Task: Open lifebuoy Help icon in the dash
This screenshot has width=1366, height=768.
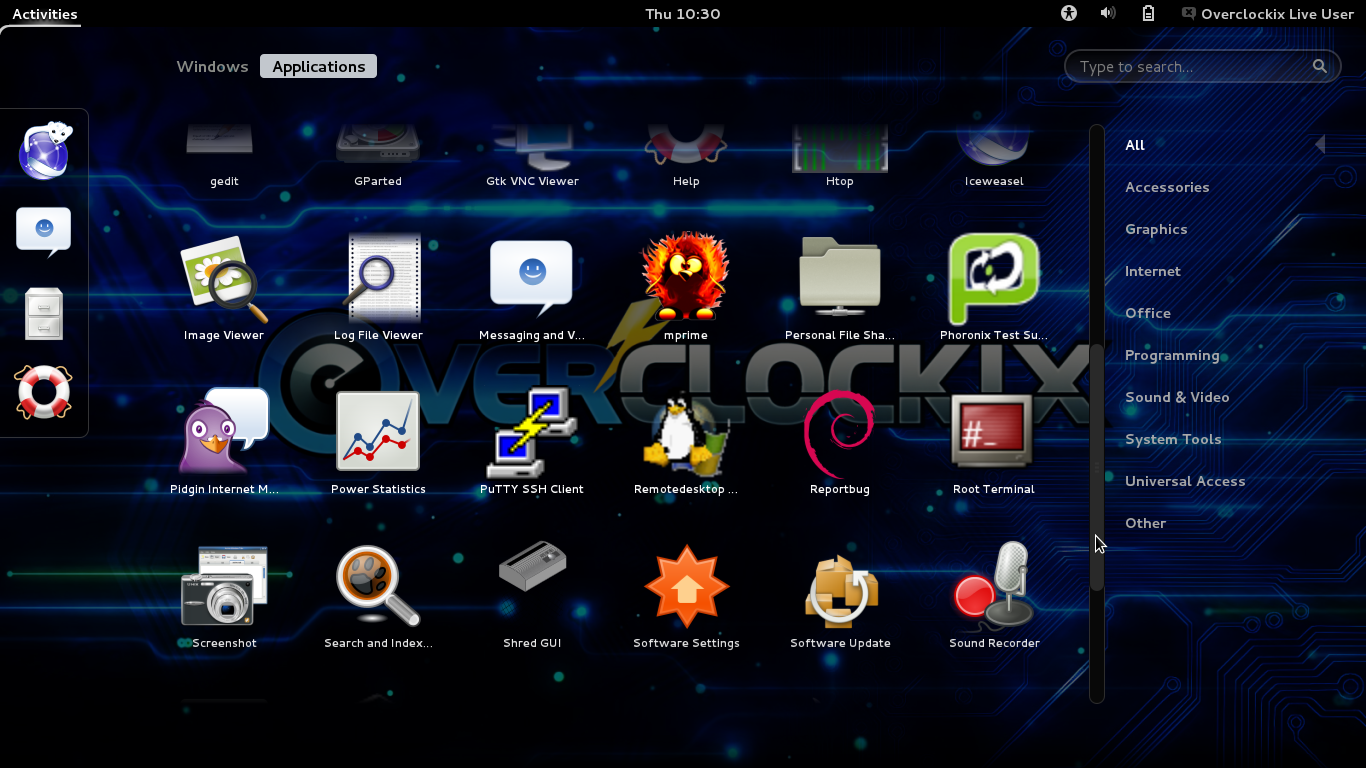Action: pyautogui.click(x=44, y=391)
